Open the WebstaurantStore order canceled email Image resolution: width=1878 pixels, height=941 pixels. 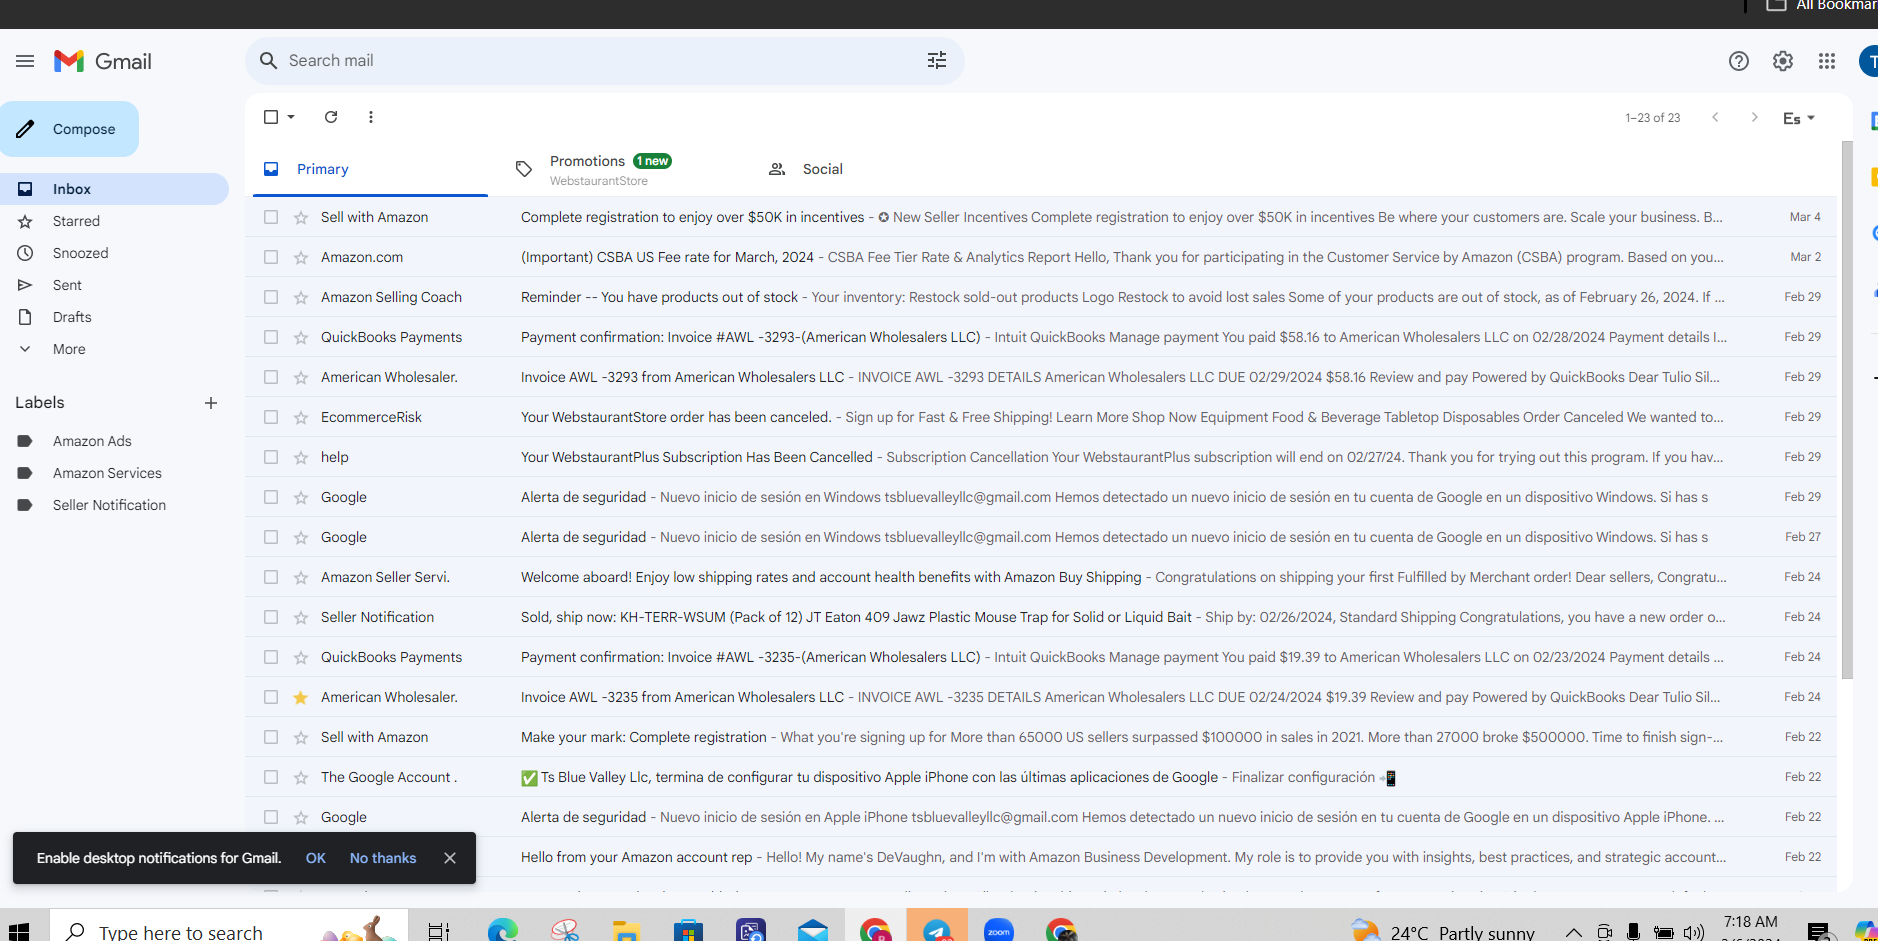click(1040, 417)
